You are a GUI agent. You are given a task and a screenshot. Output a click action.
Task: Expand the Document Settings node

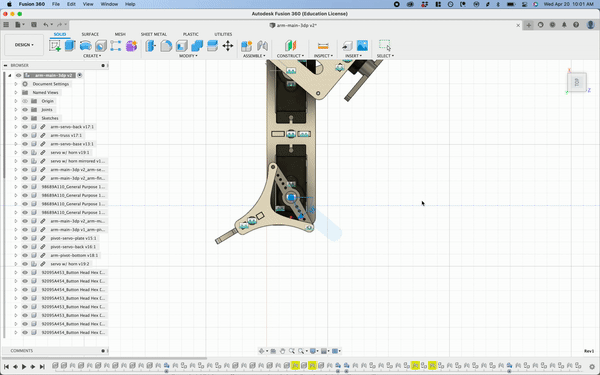[x=16, y=84]
